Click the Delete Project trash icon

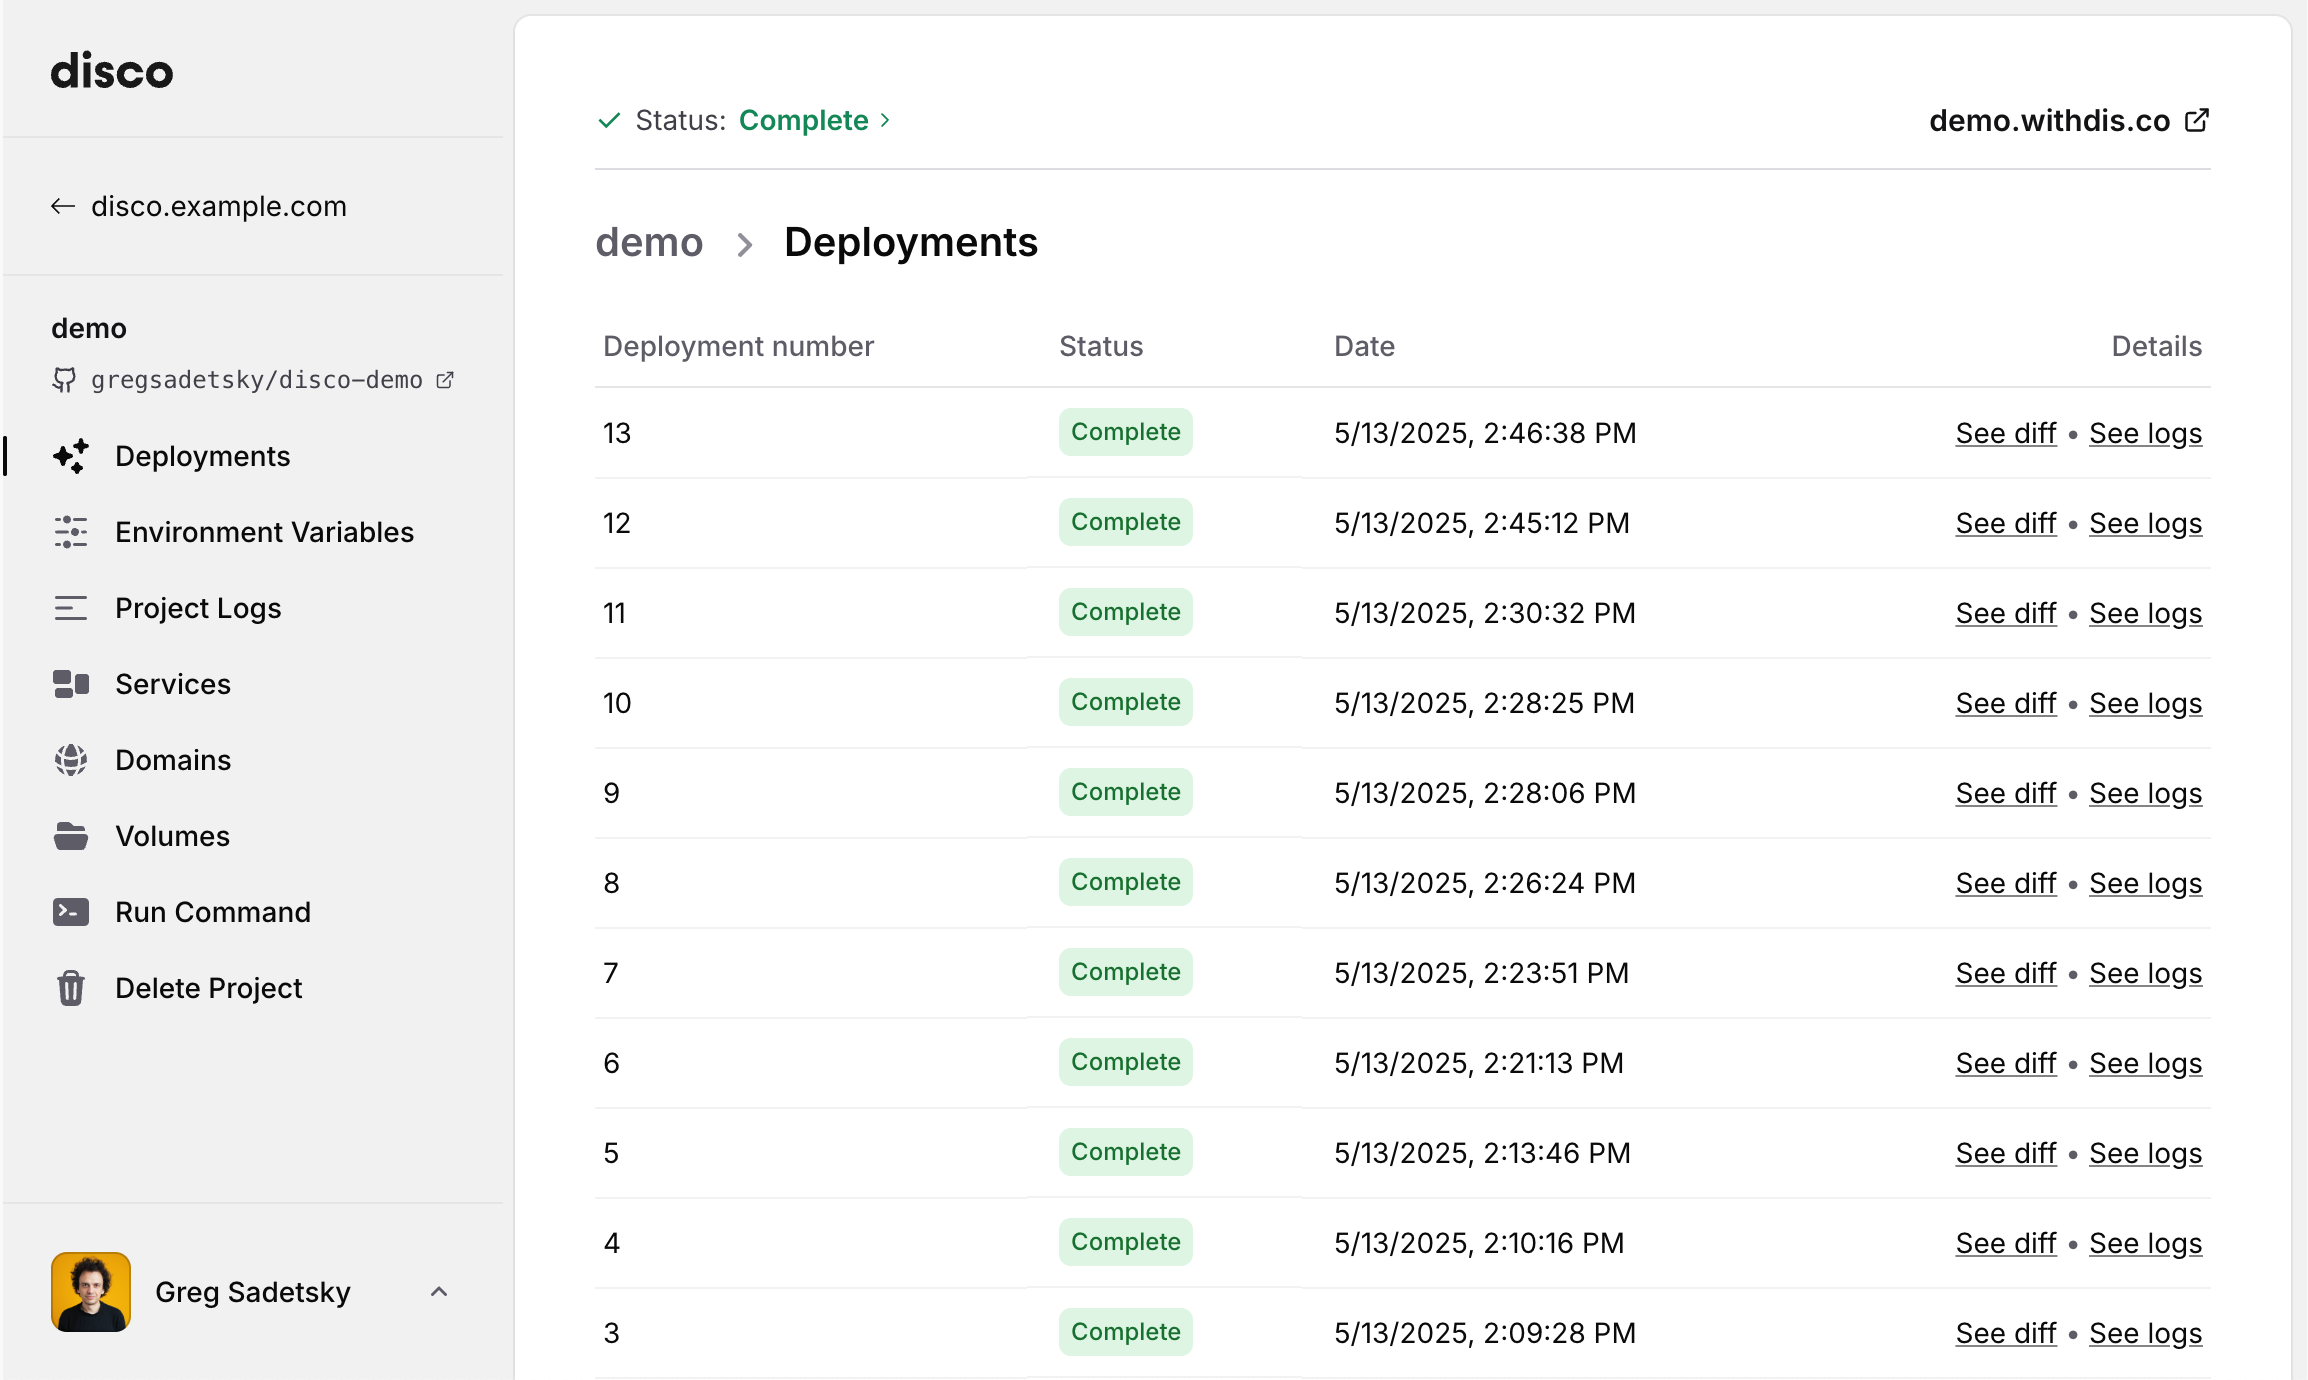[x=71, y=988]
